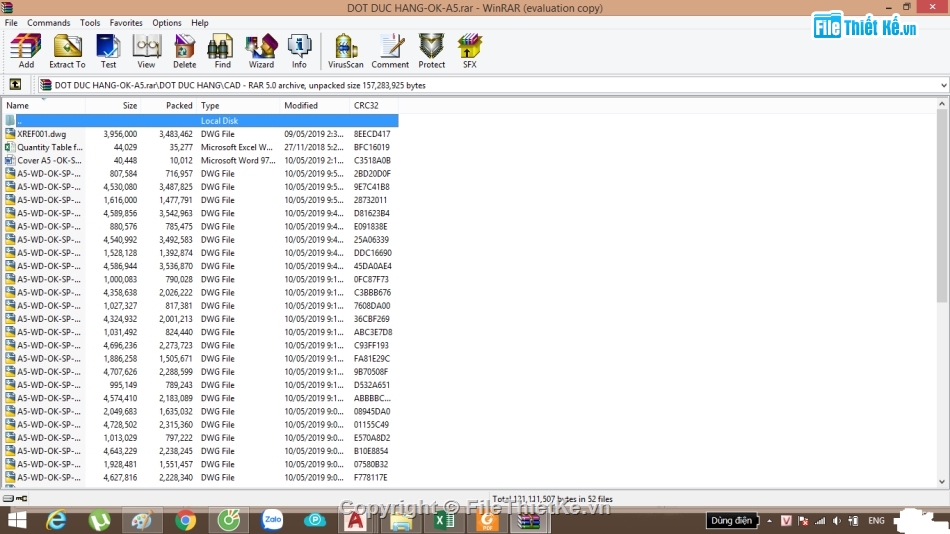
Task: Click the Protect archive icon
Action: coord(431,51)
